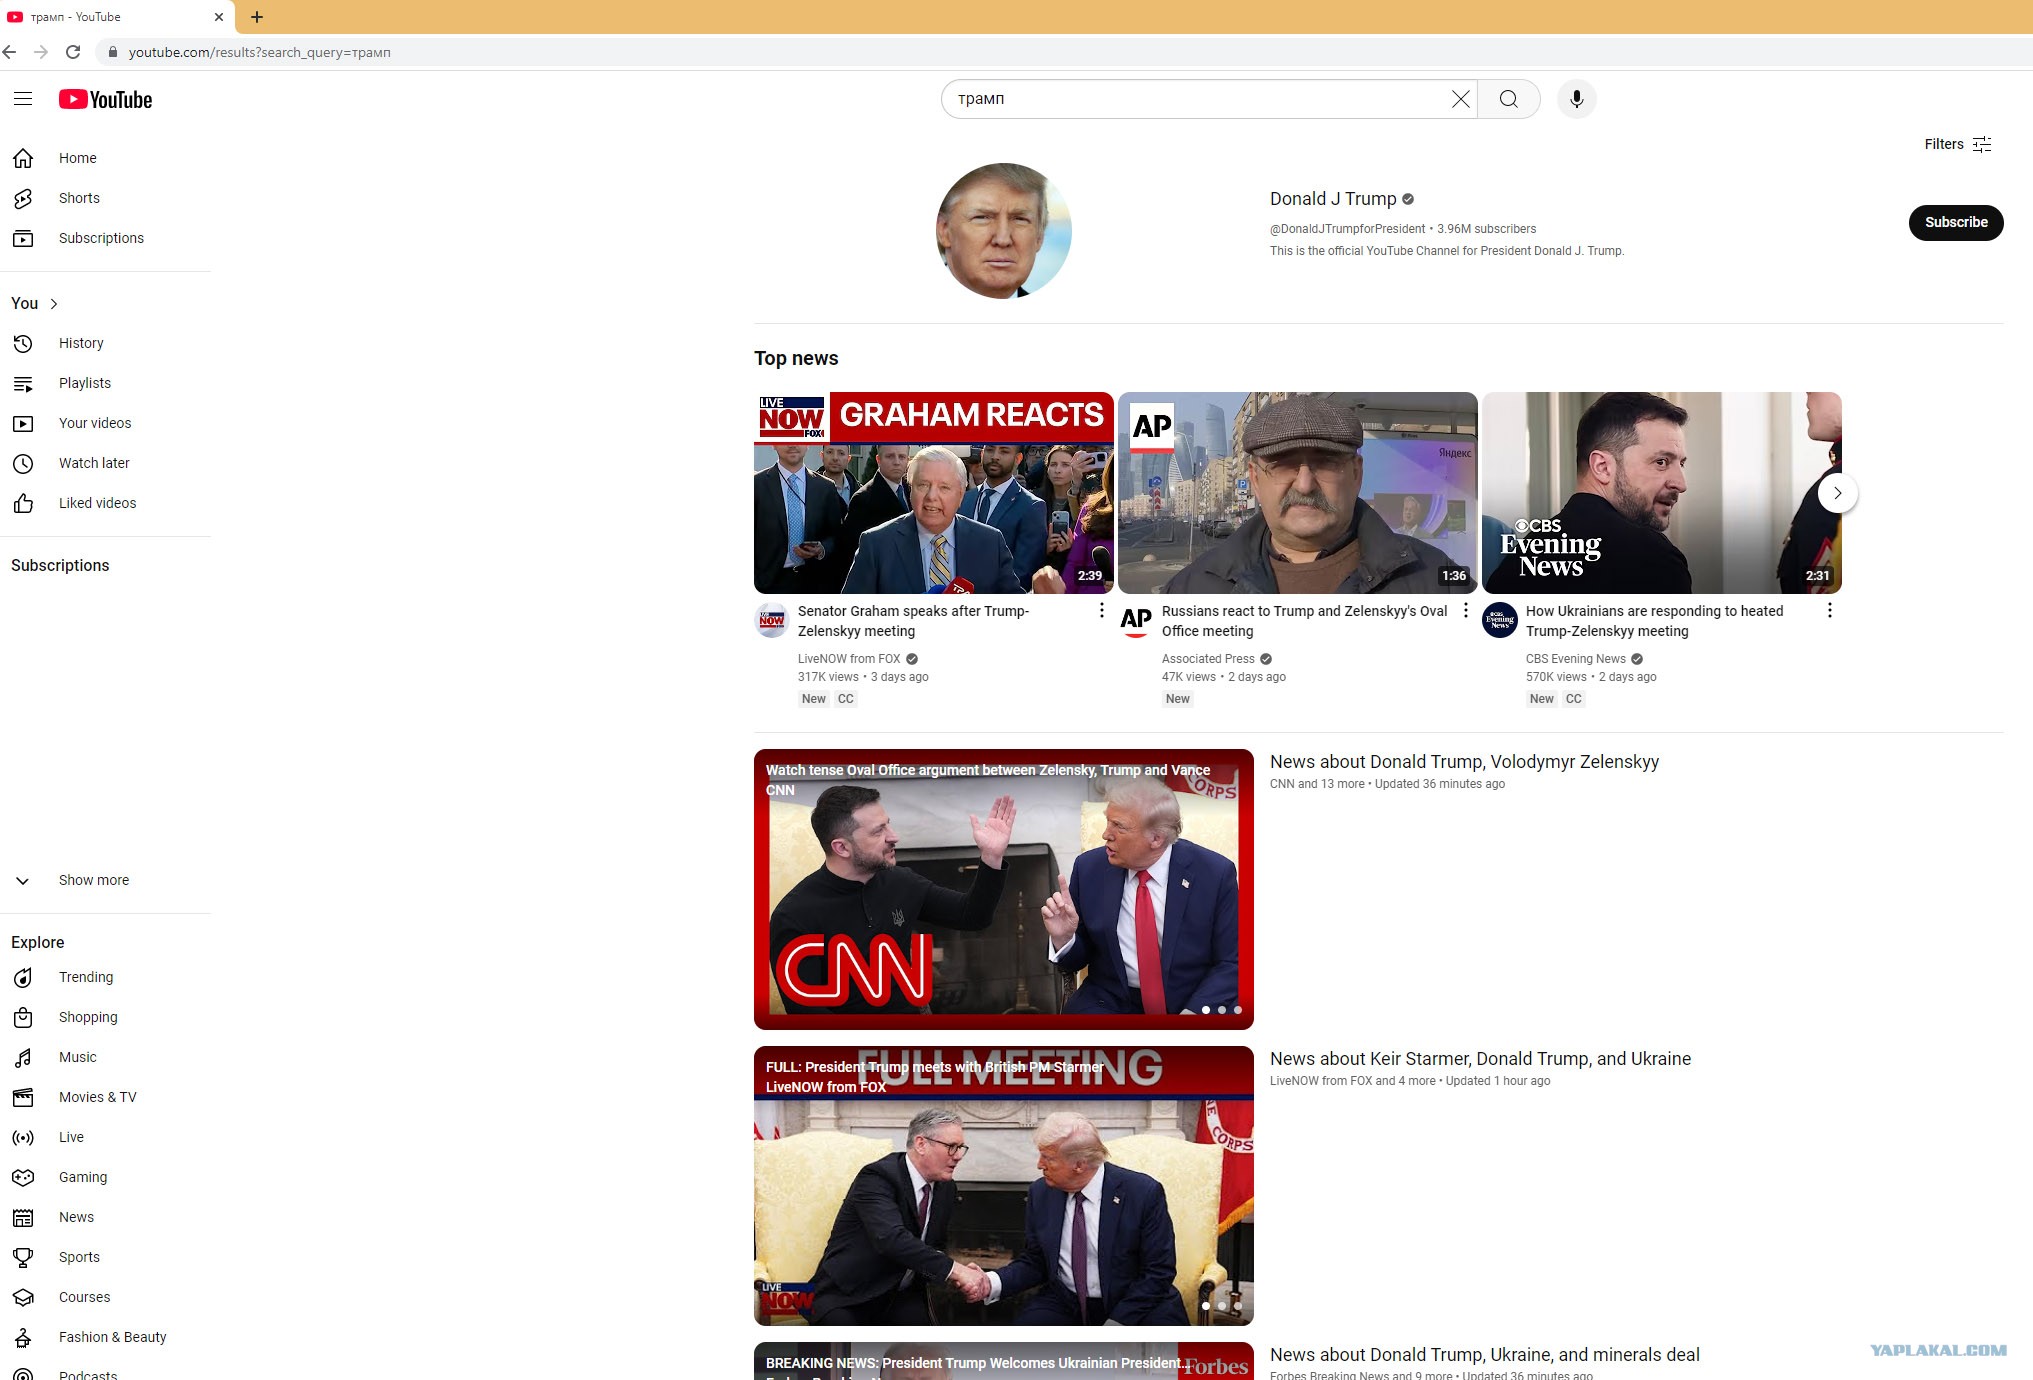Close the YouTube browser tab
The width and height of the screenshot is (2033, 1380).
[x=218, y=17]
